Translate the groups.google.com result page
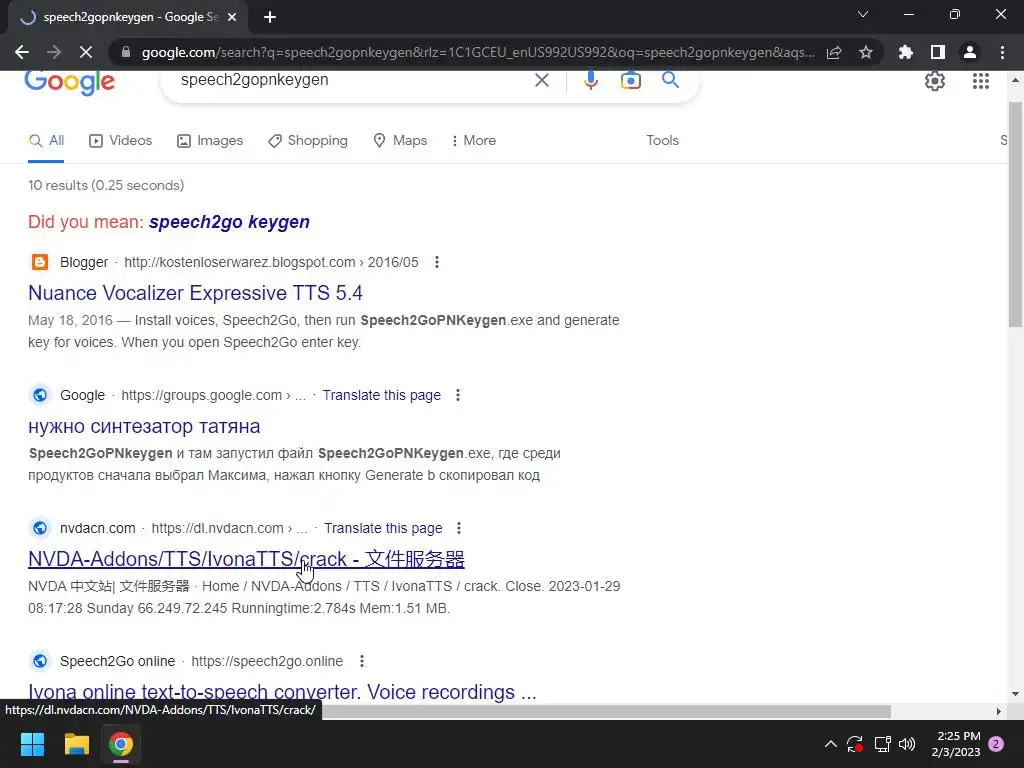 click(x=381, y=395)
